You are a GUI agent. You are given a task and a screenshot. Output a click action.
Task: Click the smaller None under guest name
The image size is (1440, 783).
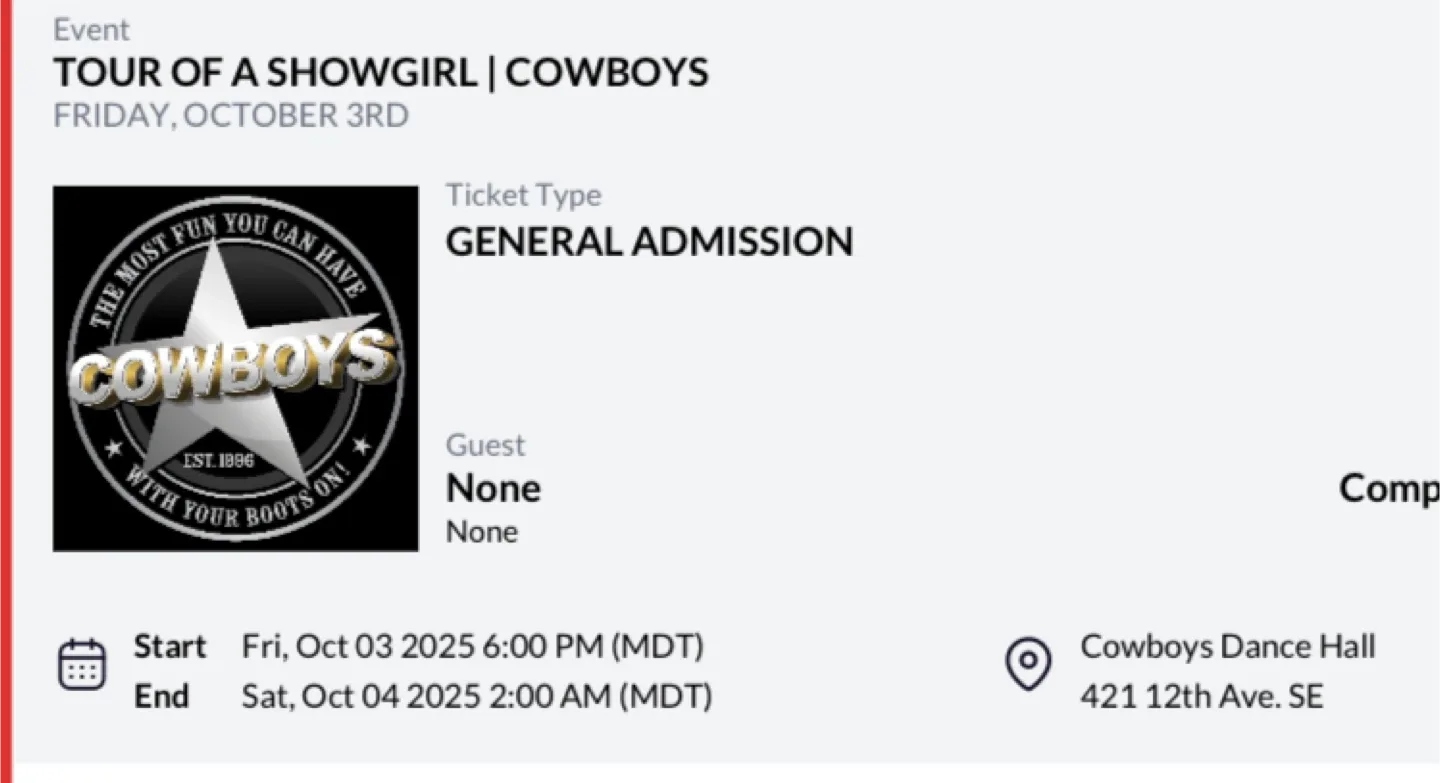click(481, 532)
